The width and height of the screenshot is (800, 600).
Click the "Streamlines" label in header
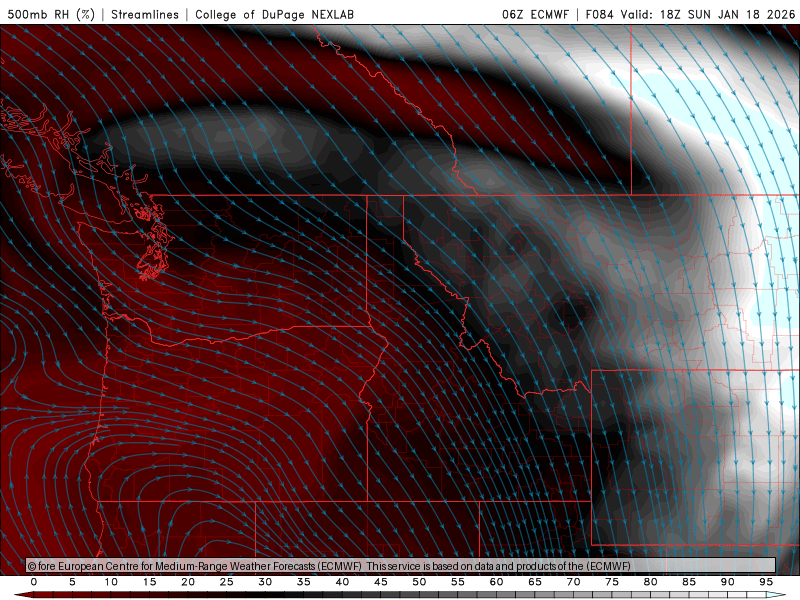tap(145, 14)
